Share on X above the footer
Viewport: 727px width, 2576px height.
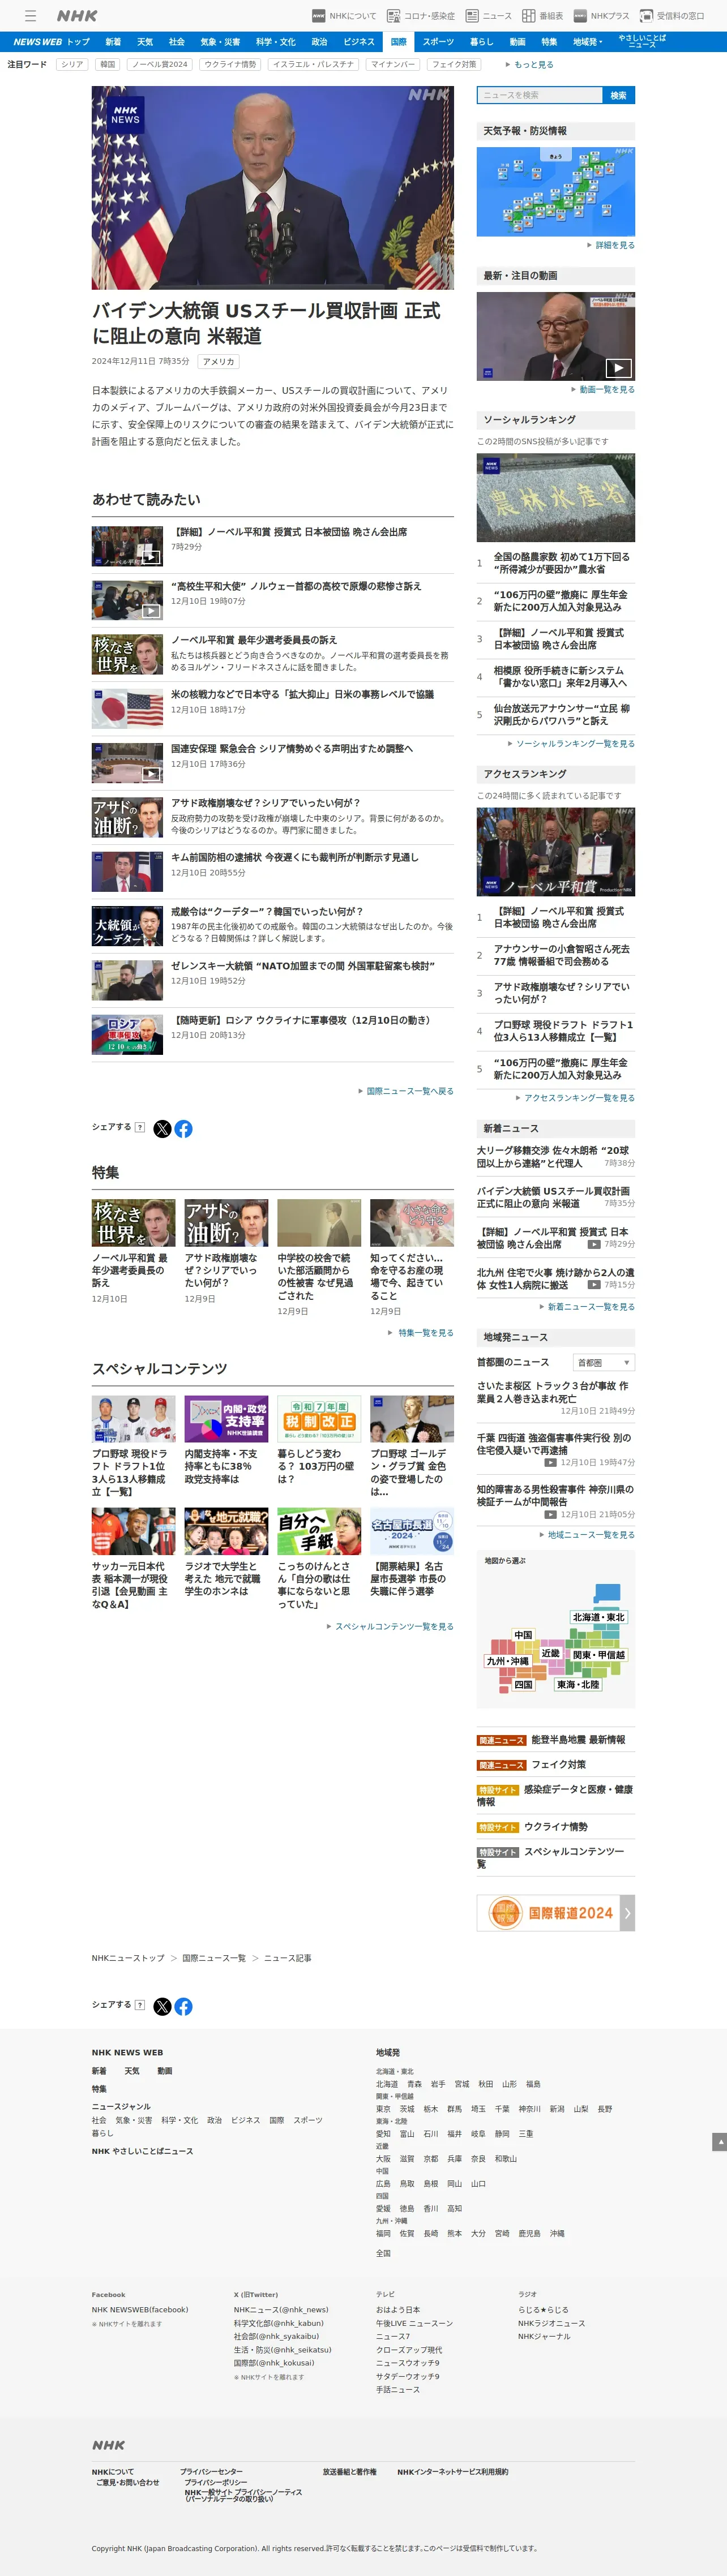[x=162, y=2006]
